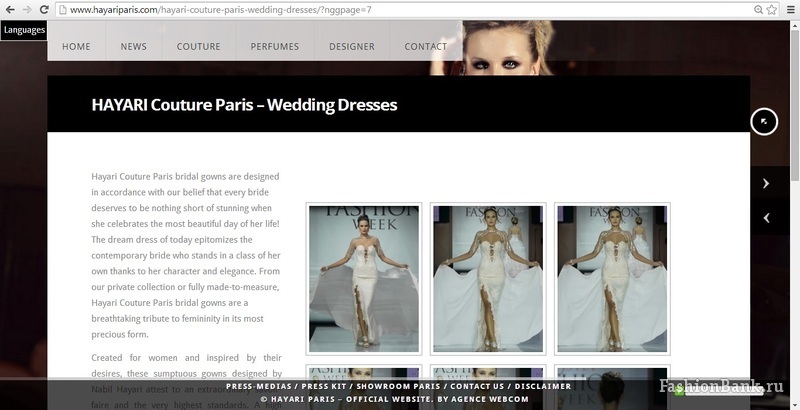Screen dimensions: 800x410
Task: Toggle the fullscreen circle arrow icon
Action: pyautogui.click(x=764, y=122)
